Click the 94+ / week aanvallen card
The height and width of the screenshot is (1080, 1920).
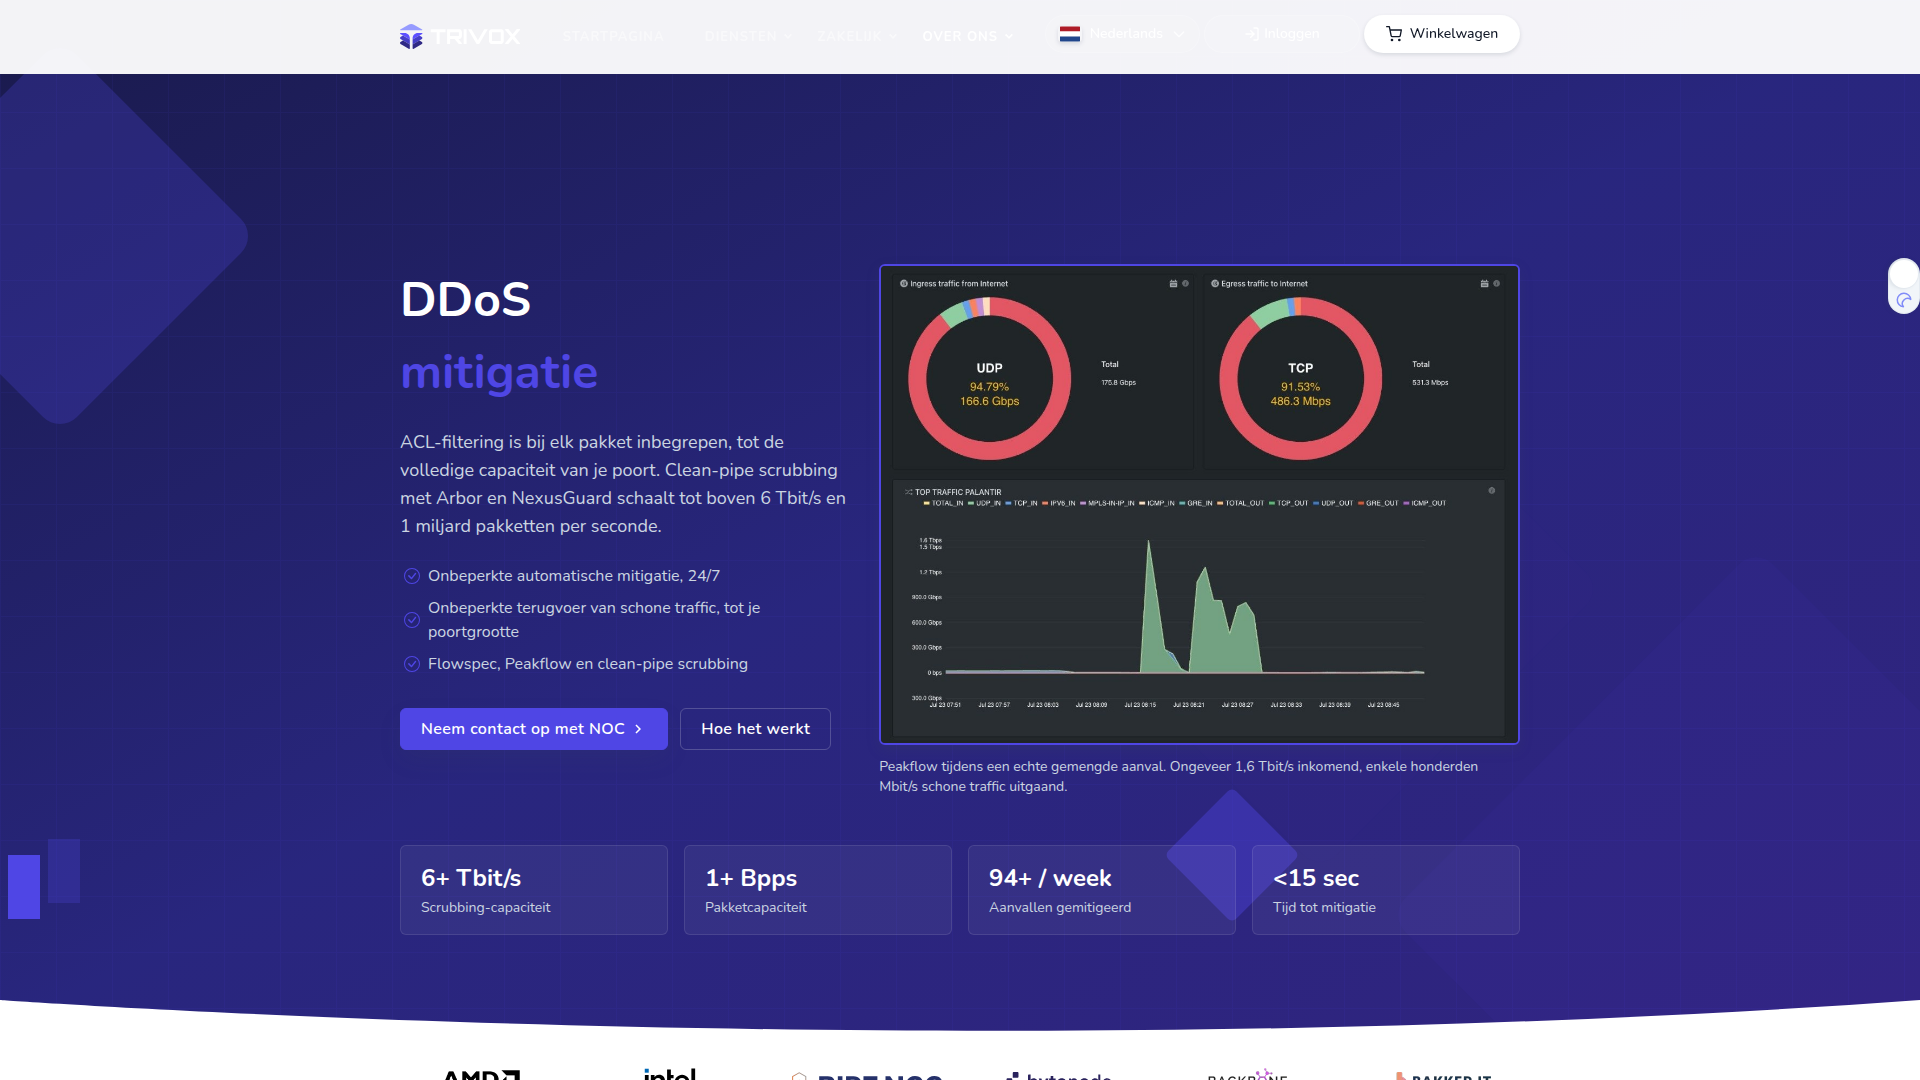coord(1102,890)
